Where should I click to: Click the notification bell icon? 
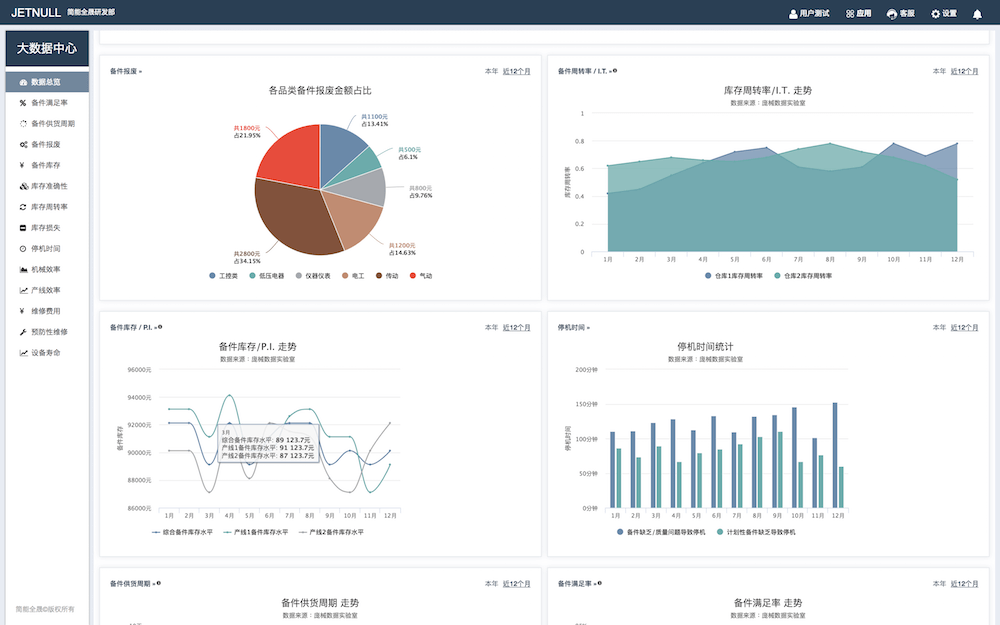tap(977, 14)
